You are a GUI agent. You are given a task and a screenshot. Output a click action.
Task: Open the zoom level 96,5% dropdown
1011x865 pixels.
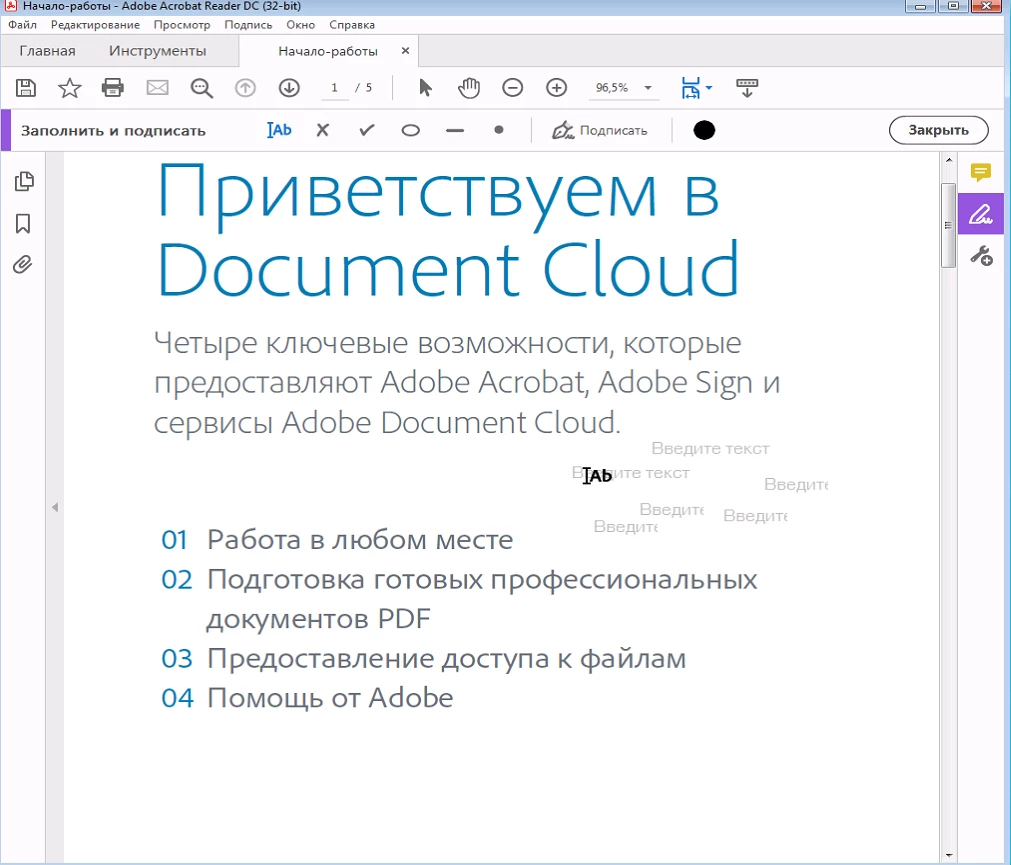tap(623, 88)
